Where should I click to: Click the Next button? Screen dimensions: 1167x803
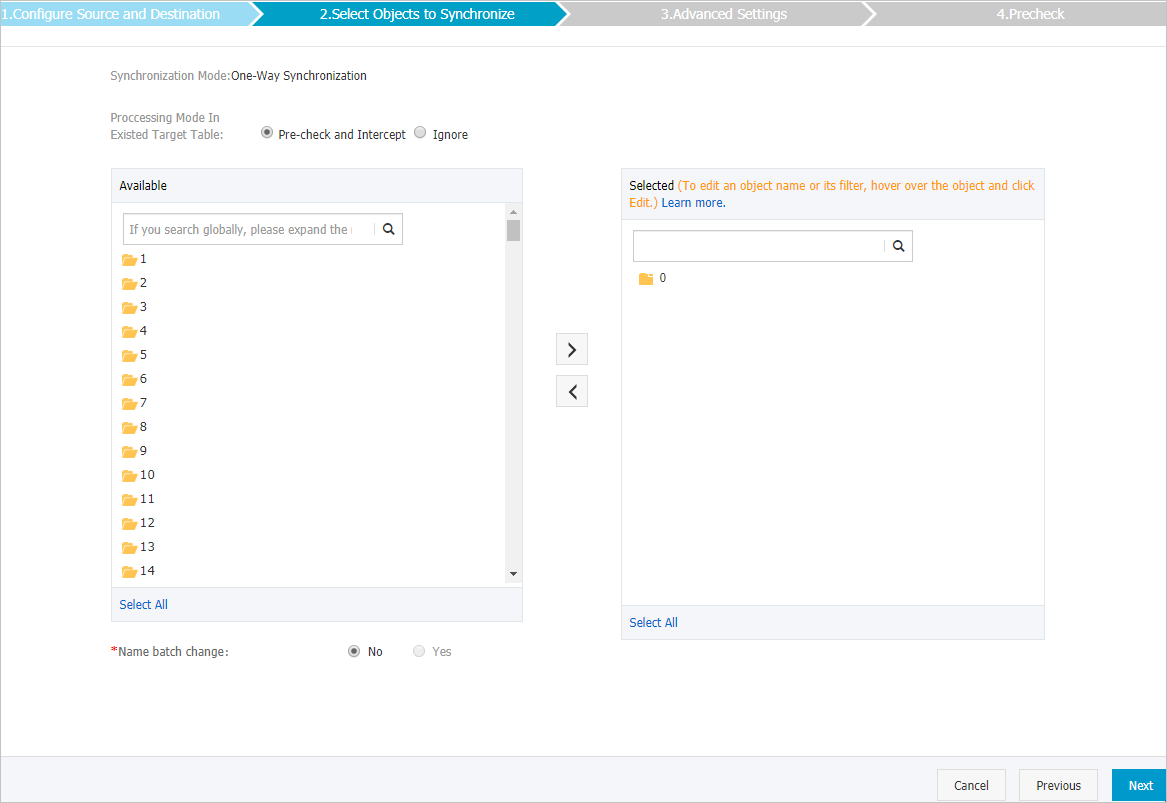point(1139,785)
